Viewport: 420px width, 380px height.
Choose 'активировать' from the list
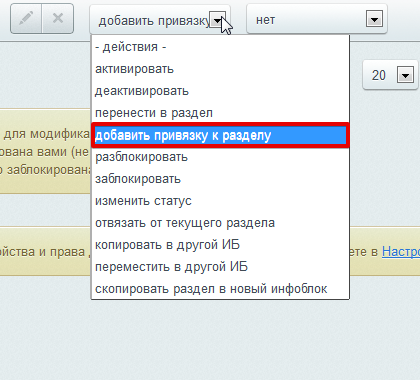220,69
